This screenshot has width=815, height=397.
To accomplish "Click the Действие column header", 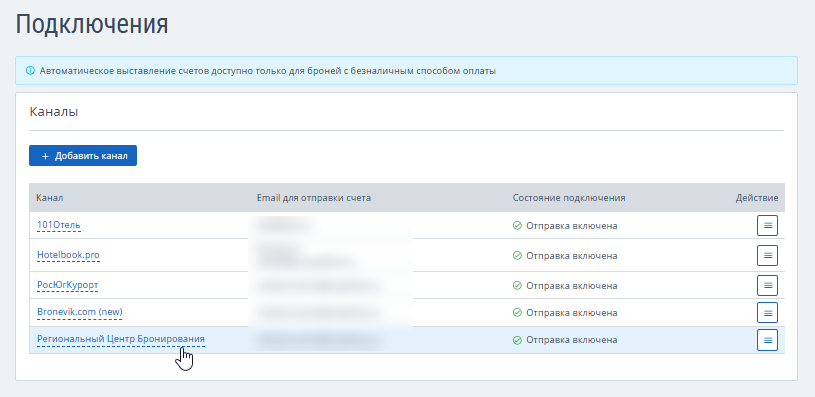I will (x=757, y=198).
